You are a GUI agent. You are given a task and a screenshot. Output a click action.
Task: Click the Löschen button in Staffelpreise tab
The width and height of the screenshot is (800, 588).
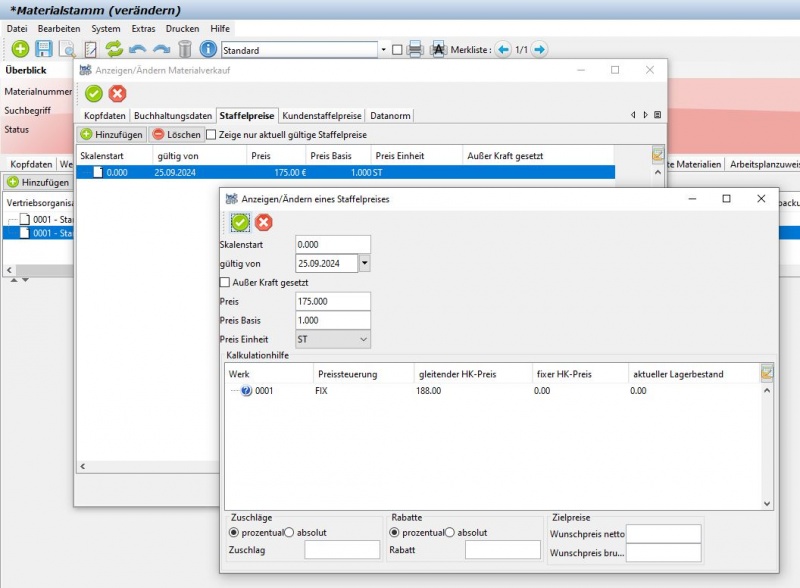click(x=176, y=134)
